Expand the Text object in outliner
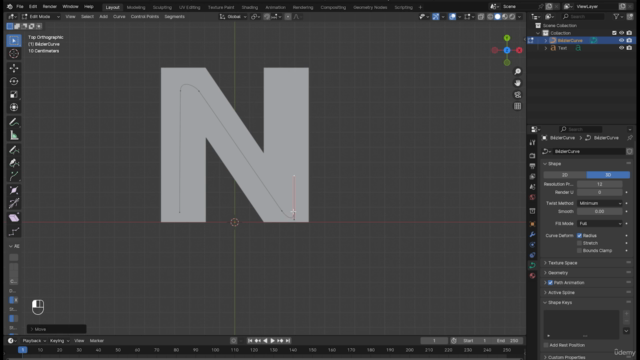This screenshot has height=360, width=640. tap(546, 48)
